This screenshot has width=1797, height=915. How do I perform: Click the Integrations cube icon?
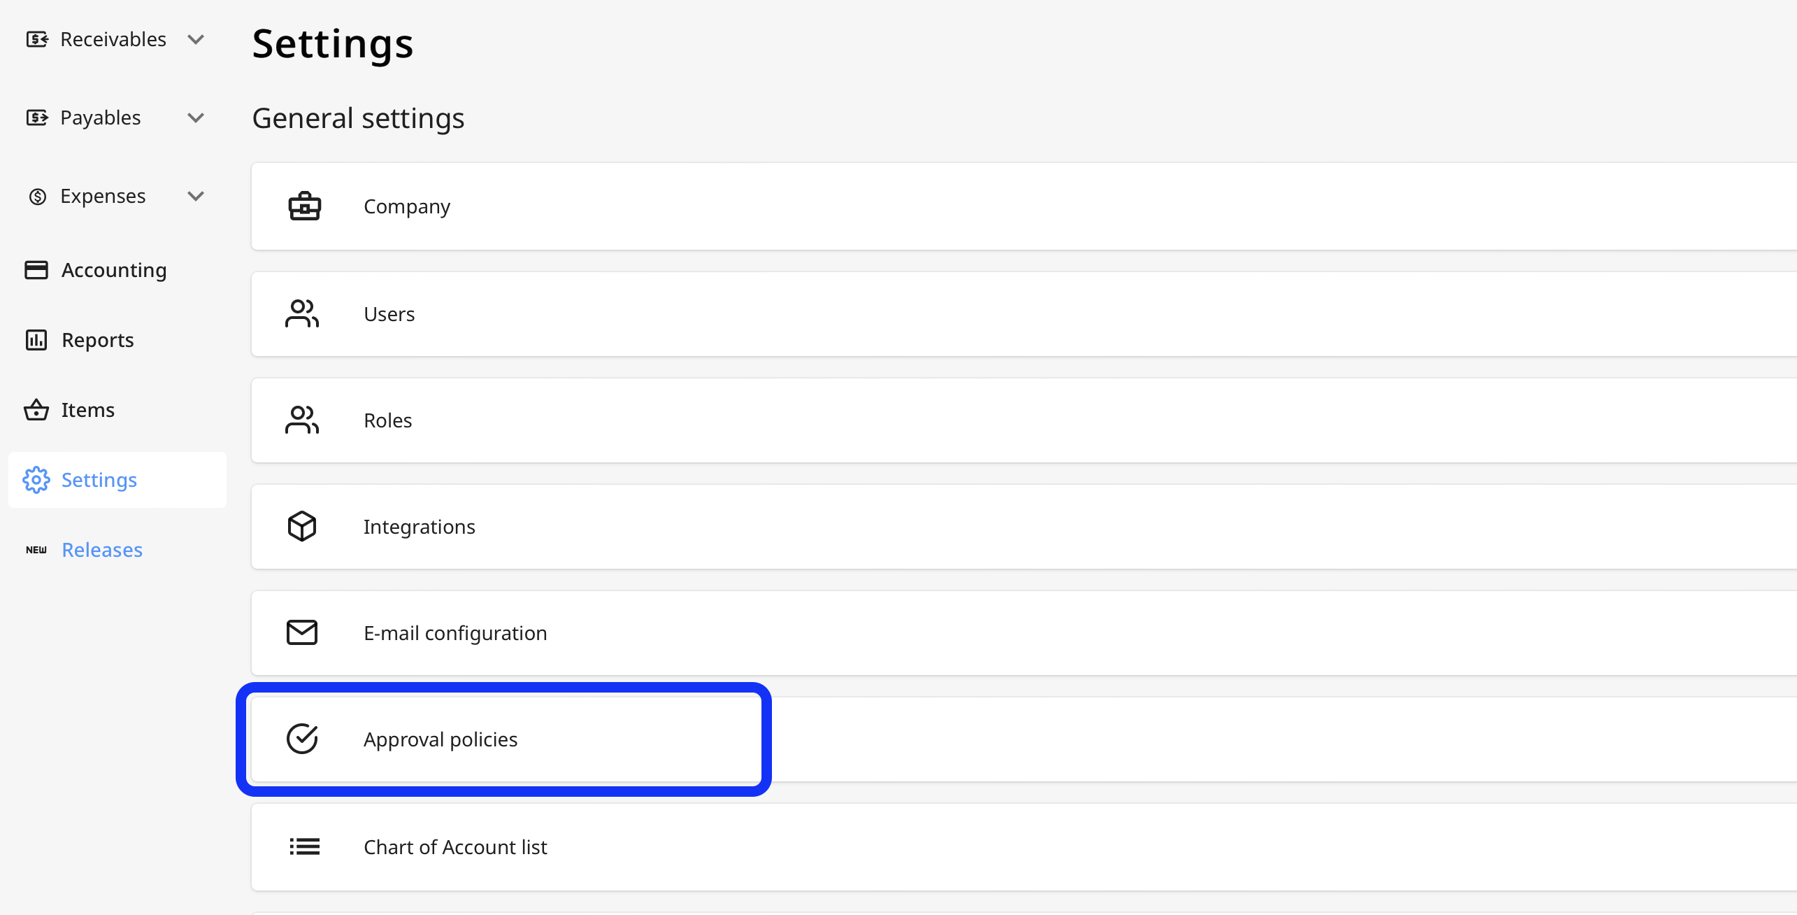coord(303,526)
